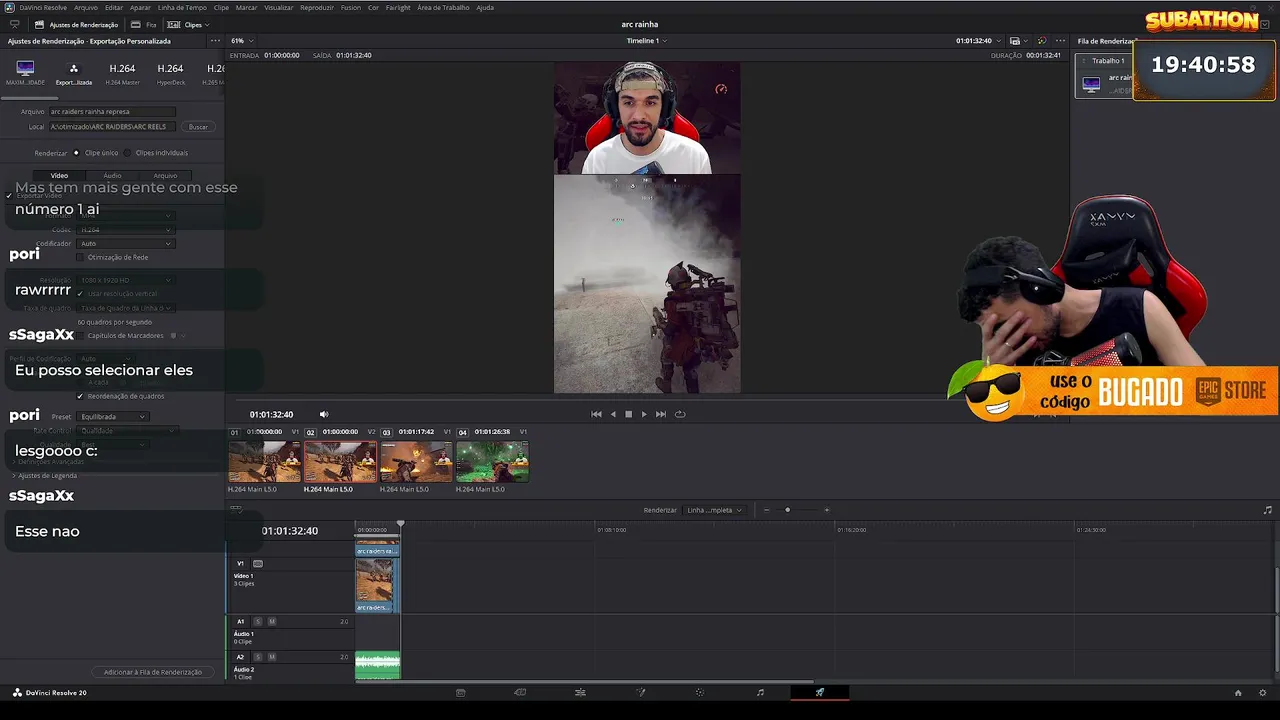This screenshot has height=720, width=1280.
Task: Click the Arquivo filename input field
Action: pos(112,112)
